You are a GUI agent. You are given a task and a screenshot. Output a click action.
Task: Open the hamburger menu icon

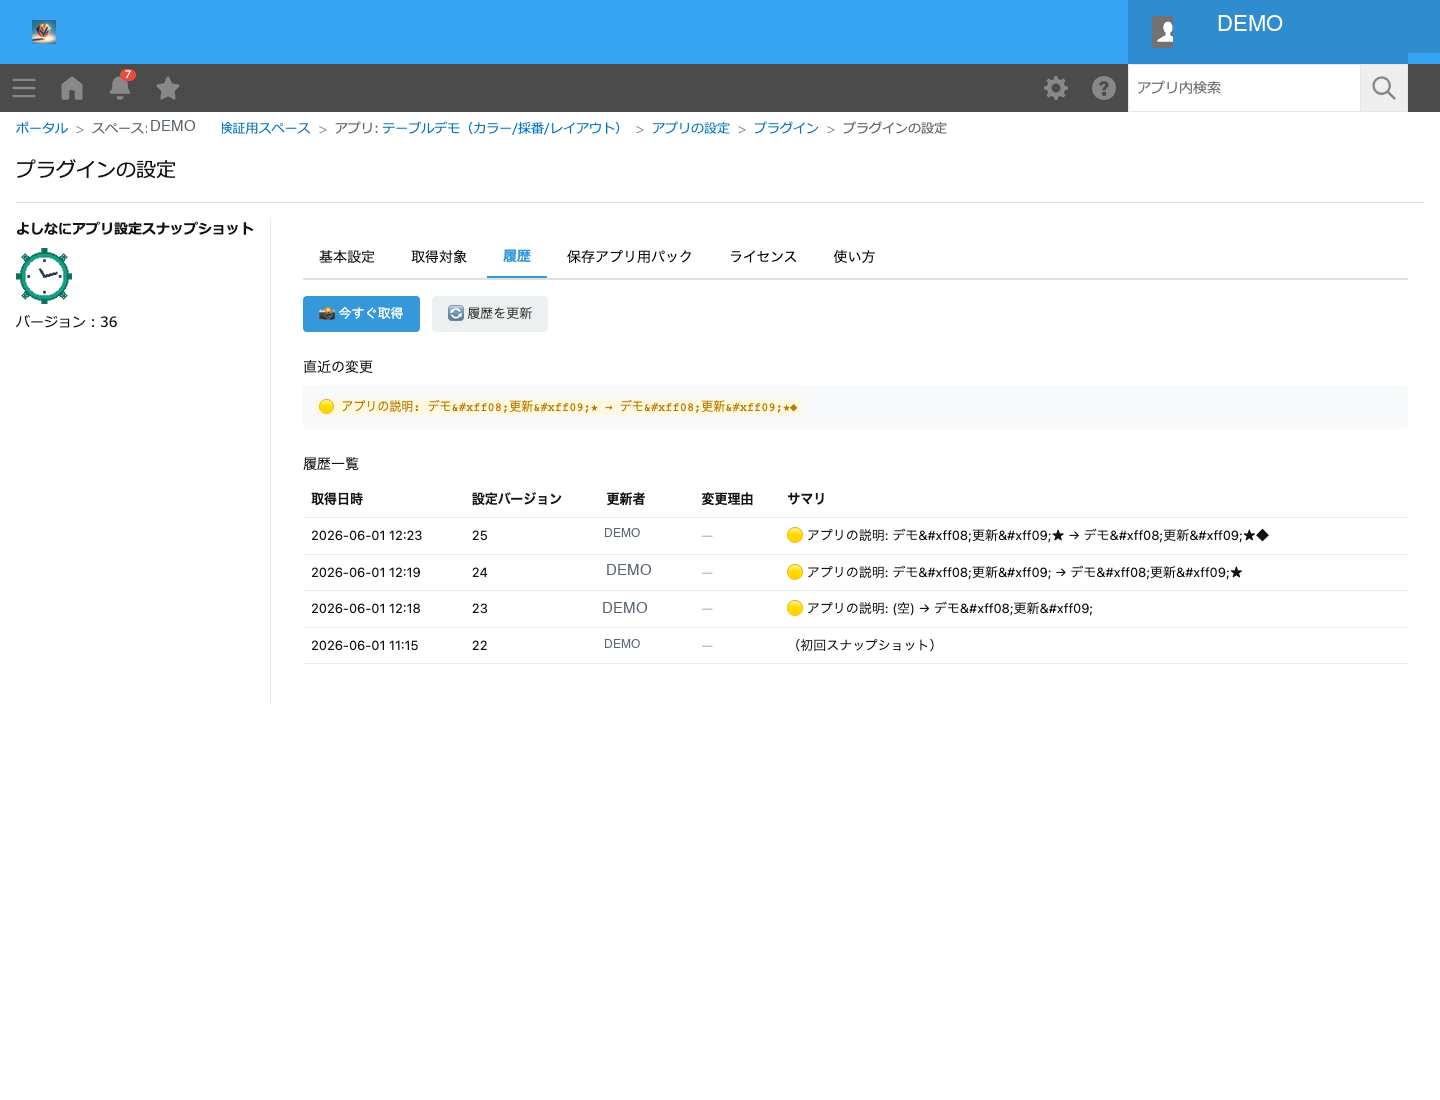(x=24, y=88)
